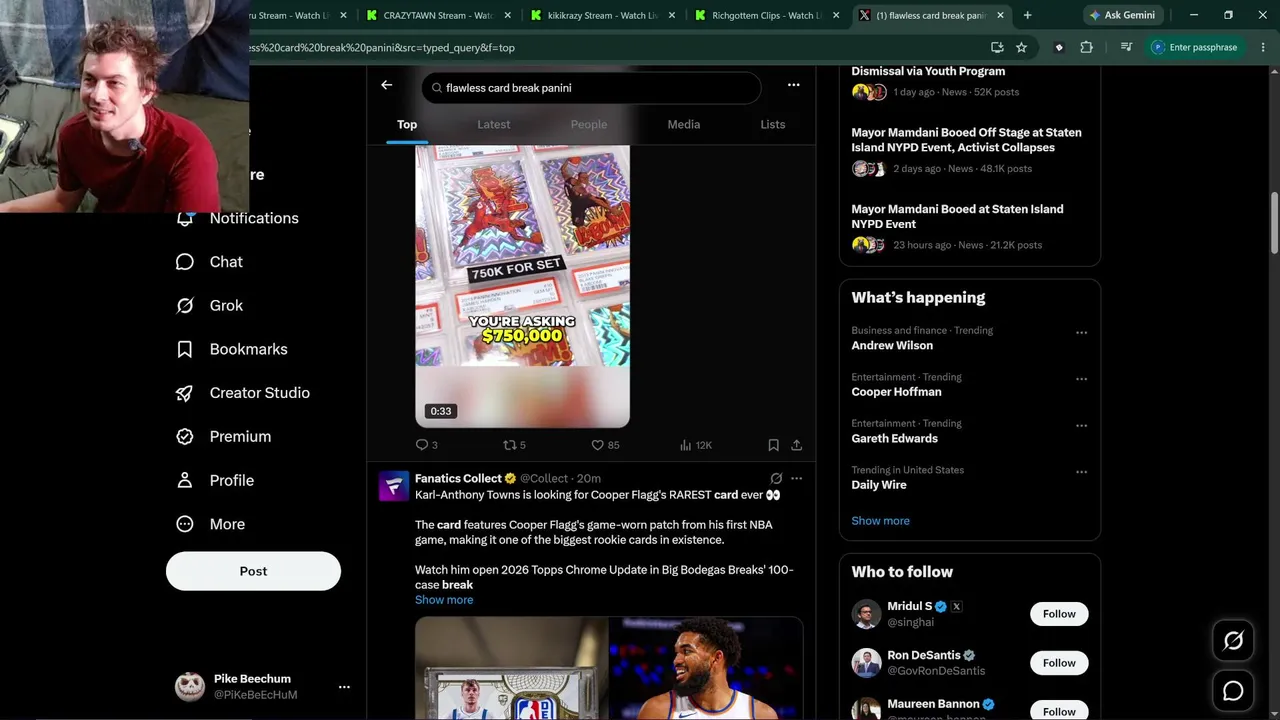
Task: Open the Andrew Wilson trend
Action: (892, 346)
